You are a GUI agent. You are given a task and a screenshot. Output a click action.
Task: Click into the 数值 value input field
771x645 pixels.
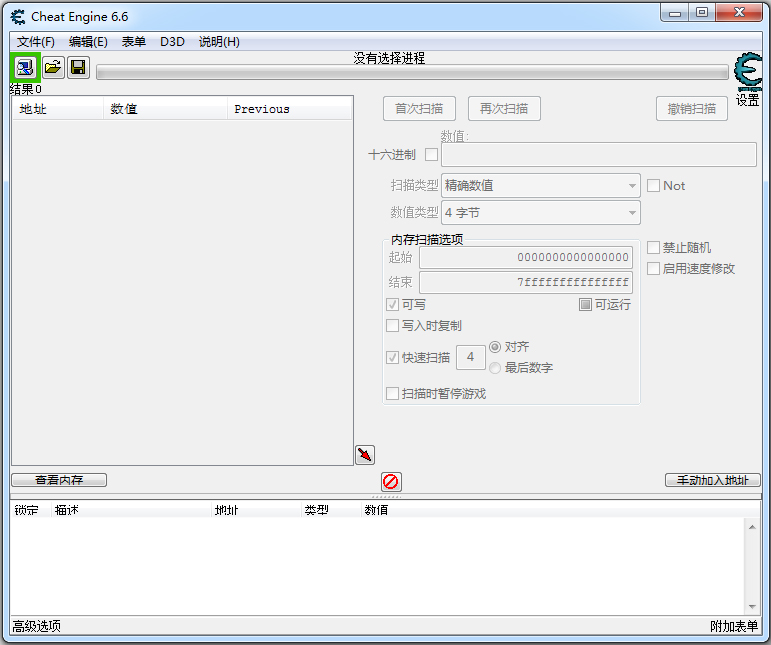599,154
